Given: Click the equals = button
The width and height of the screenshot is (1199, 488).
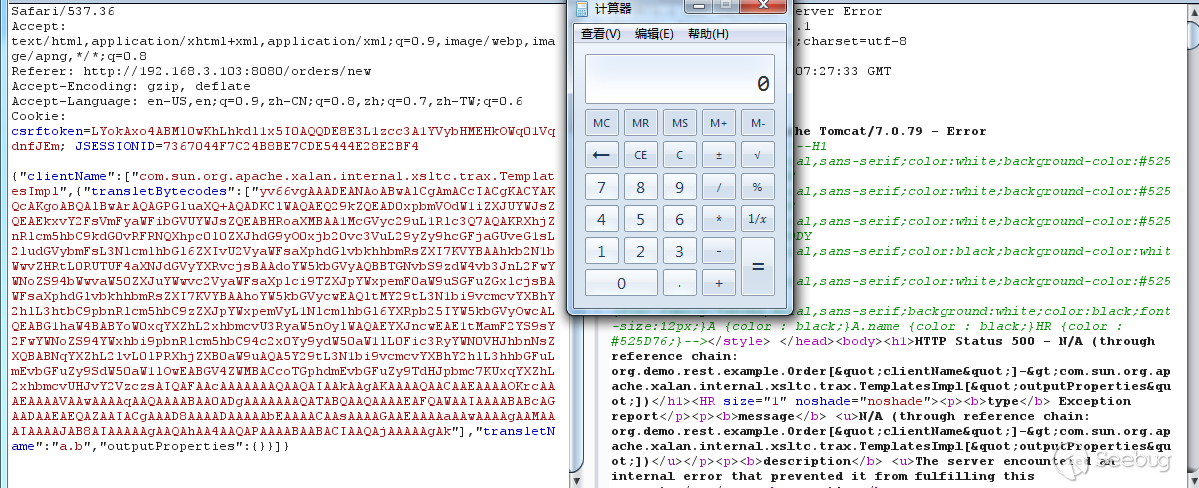Looking at the screenshot, I should coord(758,267).
